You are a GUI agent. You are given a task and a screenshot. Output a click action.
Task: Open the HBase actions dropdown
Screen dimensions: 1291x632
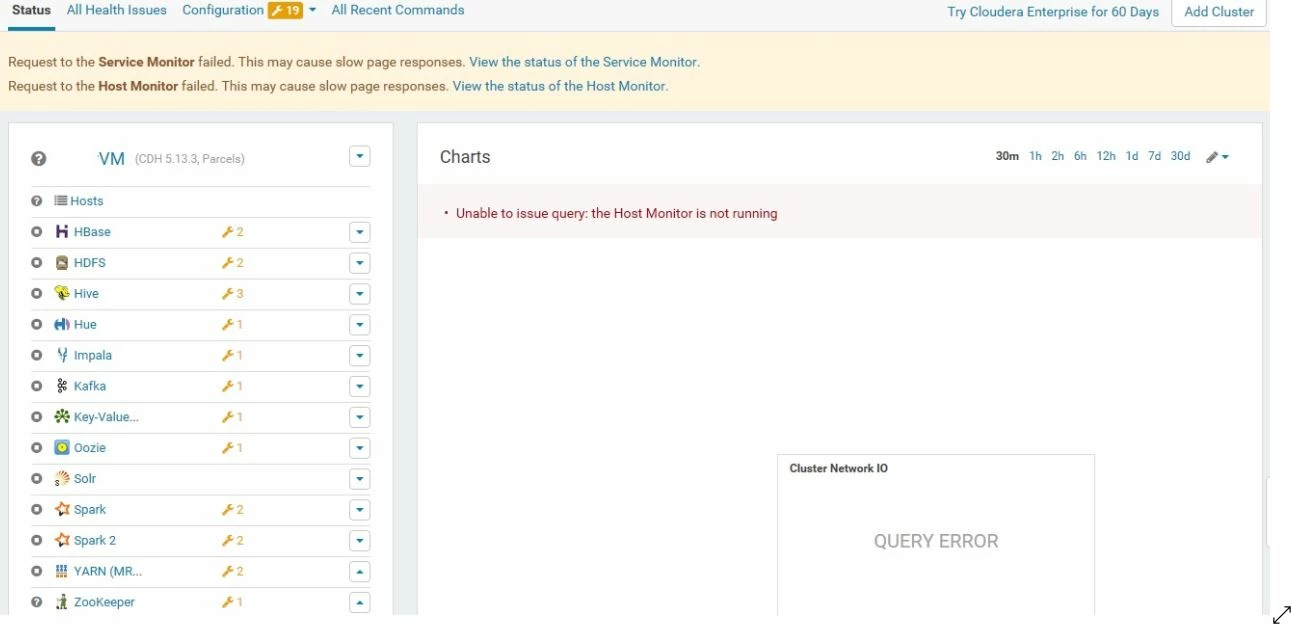click(x=360, y=232)
